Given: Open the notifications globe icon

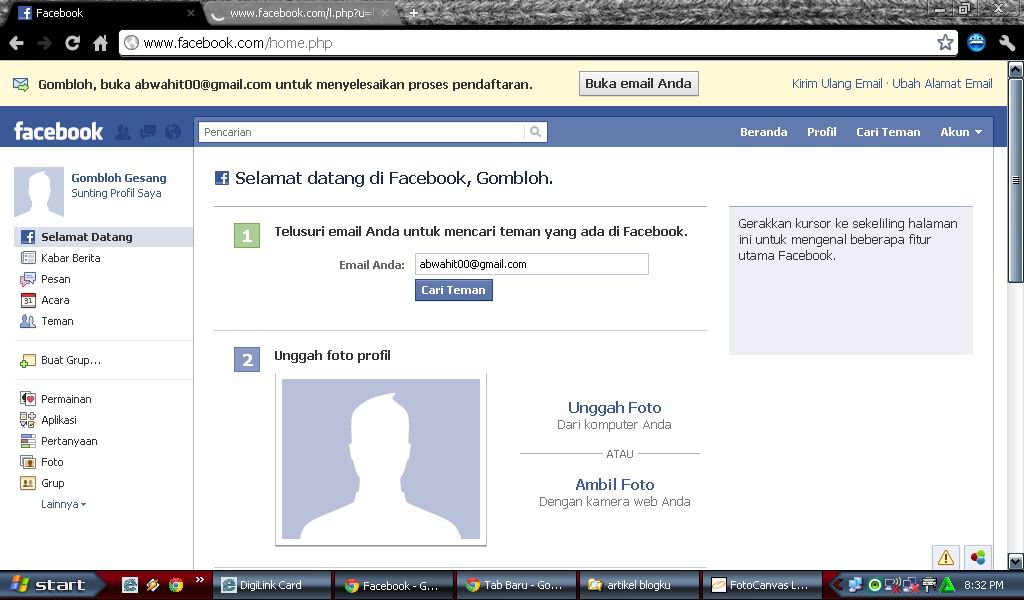Looking at the screenshot, I should [172, 131].
